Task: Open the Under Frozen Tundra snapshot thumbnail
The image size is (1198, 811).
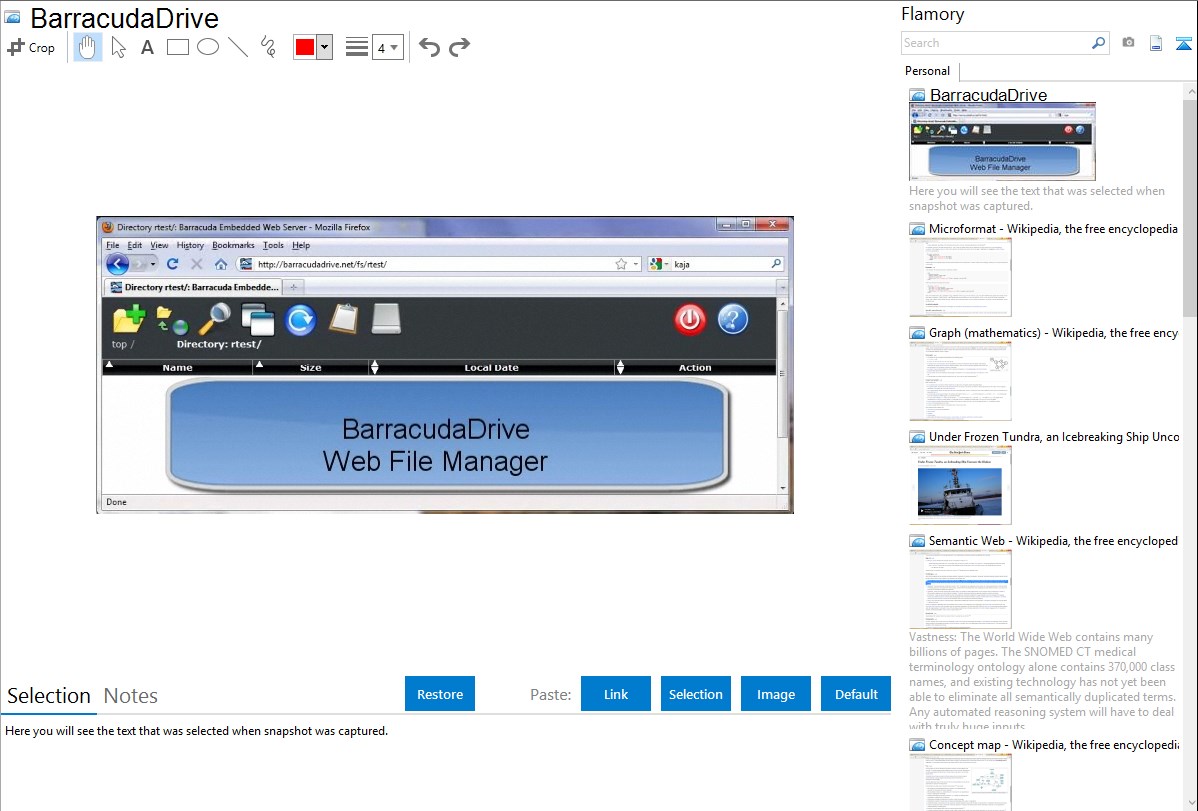Action: point(960,485)
